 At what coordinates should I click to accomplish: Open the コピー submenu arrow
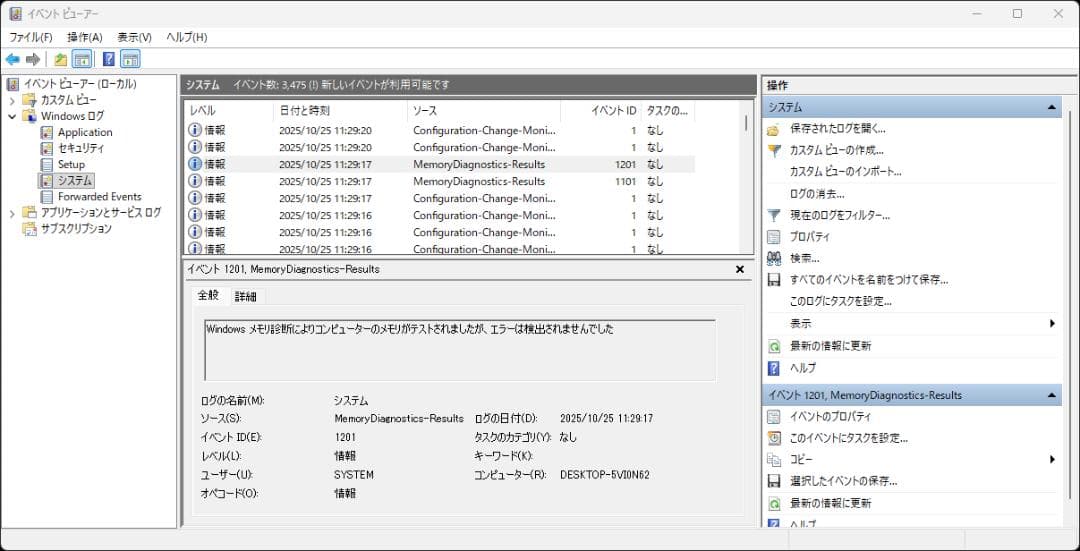pyautogui.click(x=1052, y=459)
